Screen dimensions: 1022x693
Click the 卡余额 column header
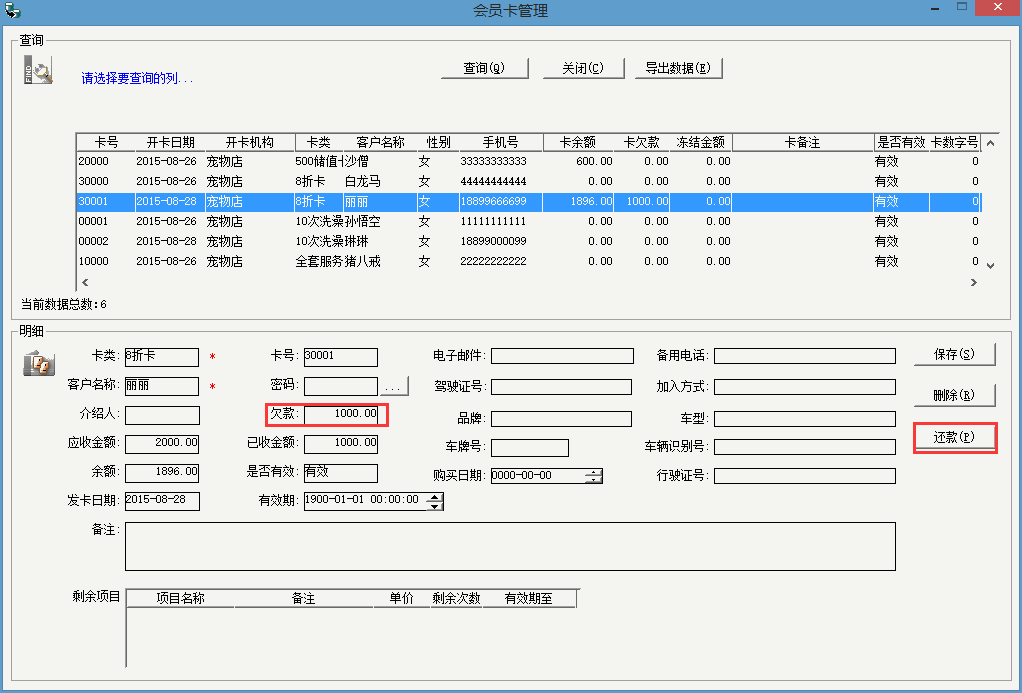tap(578, 142)
